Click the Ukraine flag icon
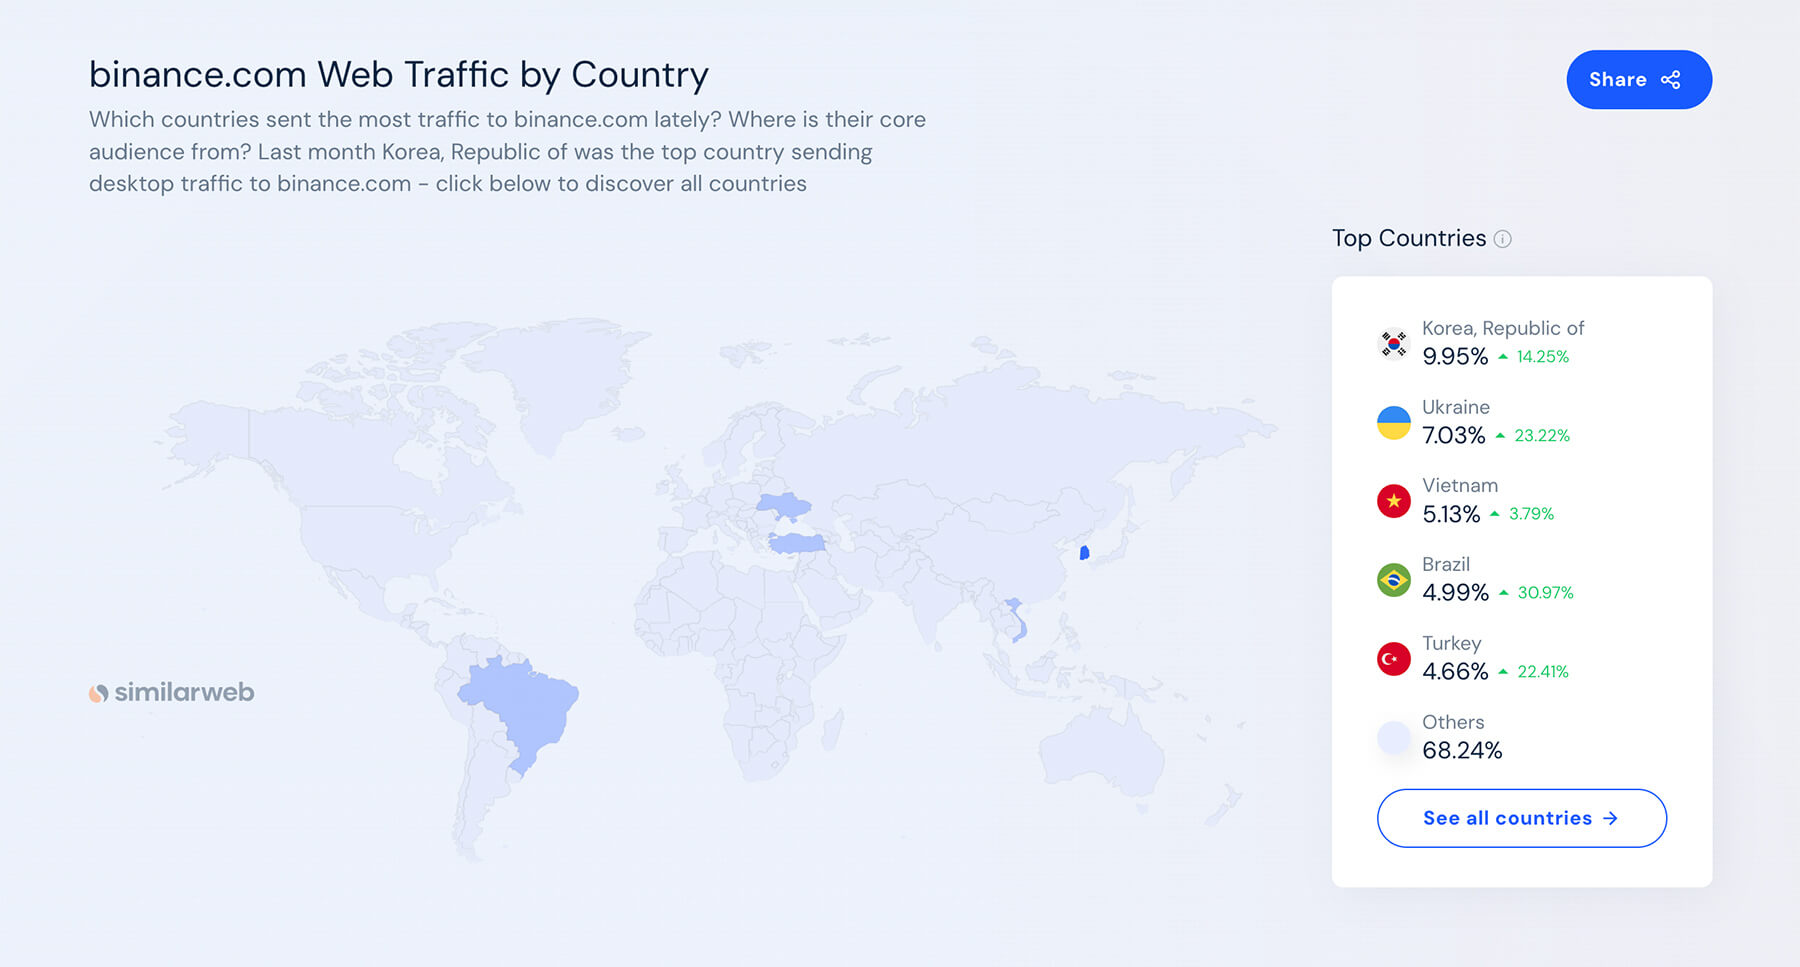 [1393, 422]
